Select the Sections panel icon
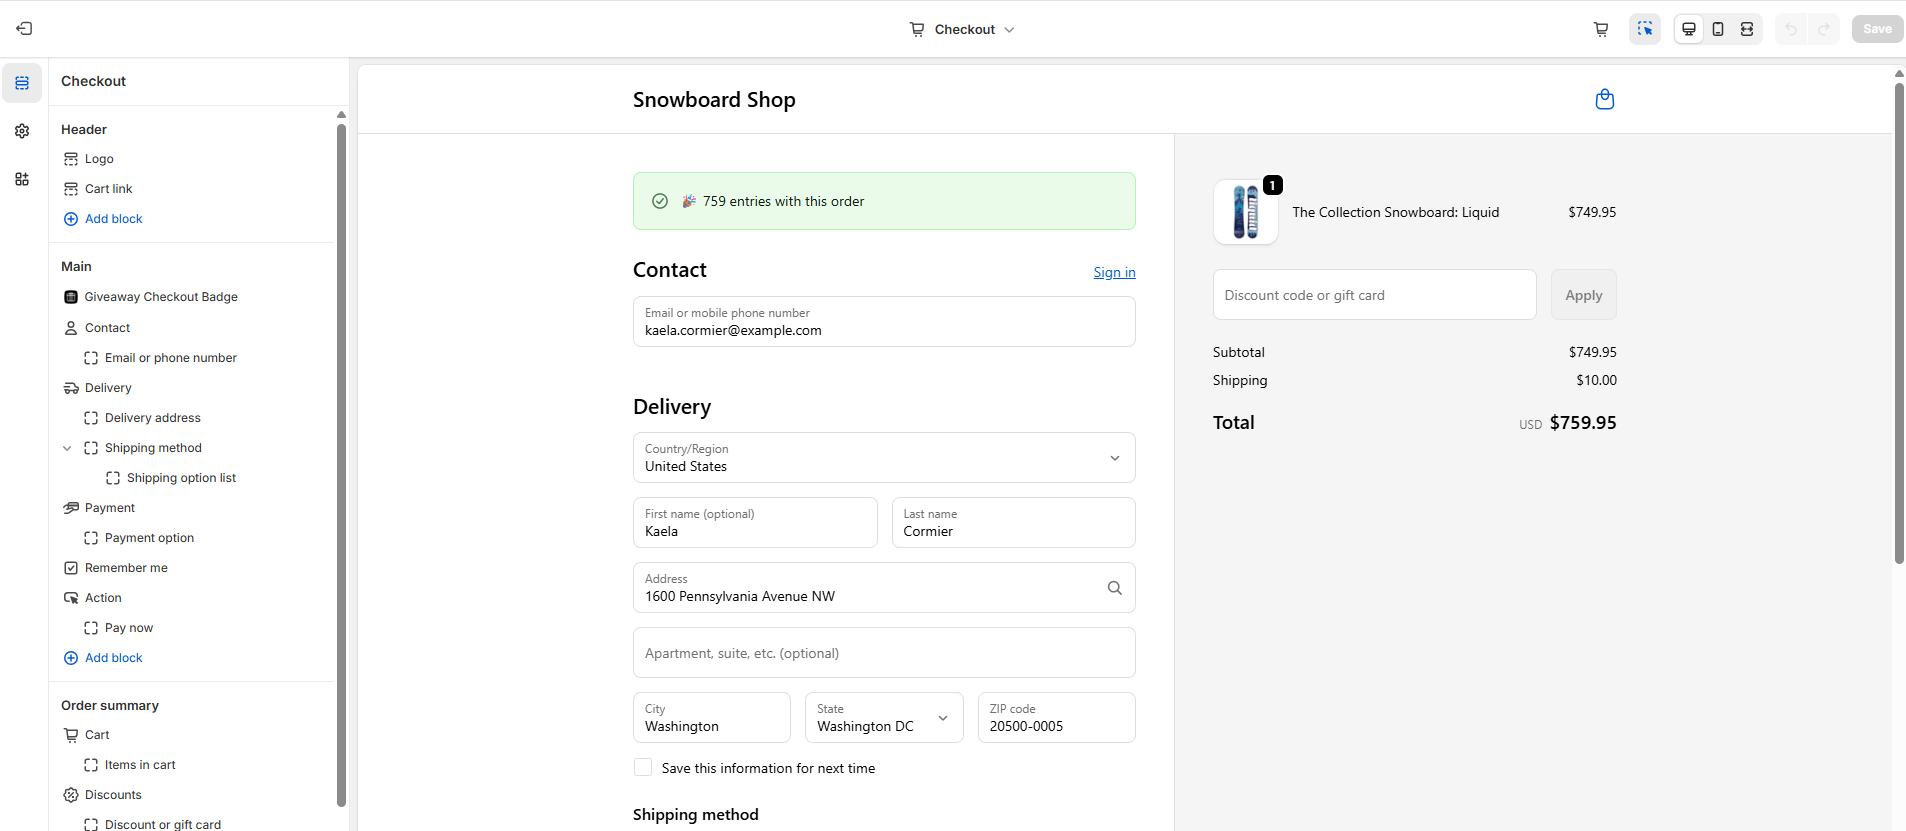Image resolution: width=1906 pixels, height=831 pixels. pyautogui.click(x=22, y=83)
